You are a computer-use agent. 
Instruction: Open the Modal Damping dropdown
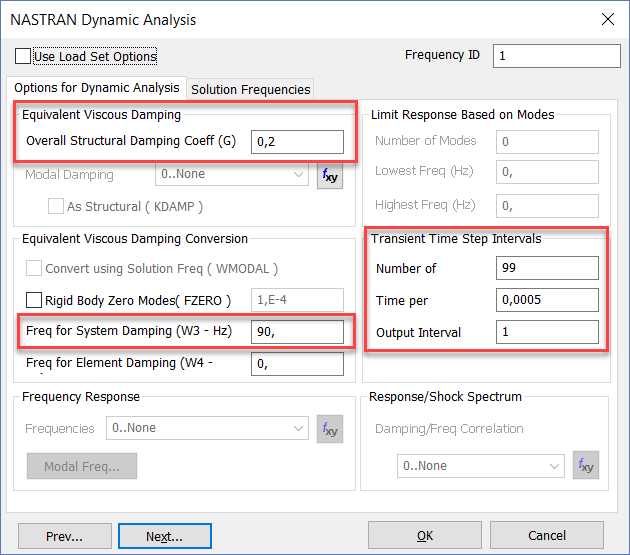(232, 174)
